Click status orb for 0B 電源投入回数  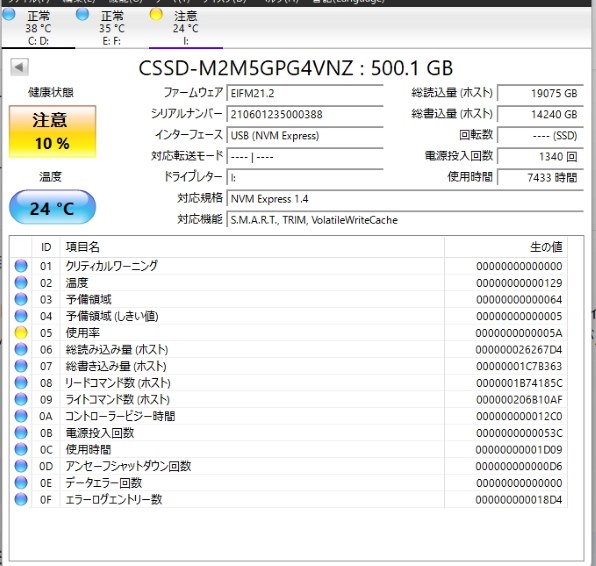(21, 433)
